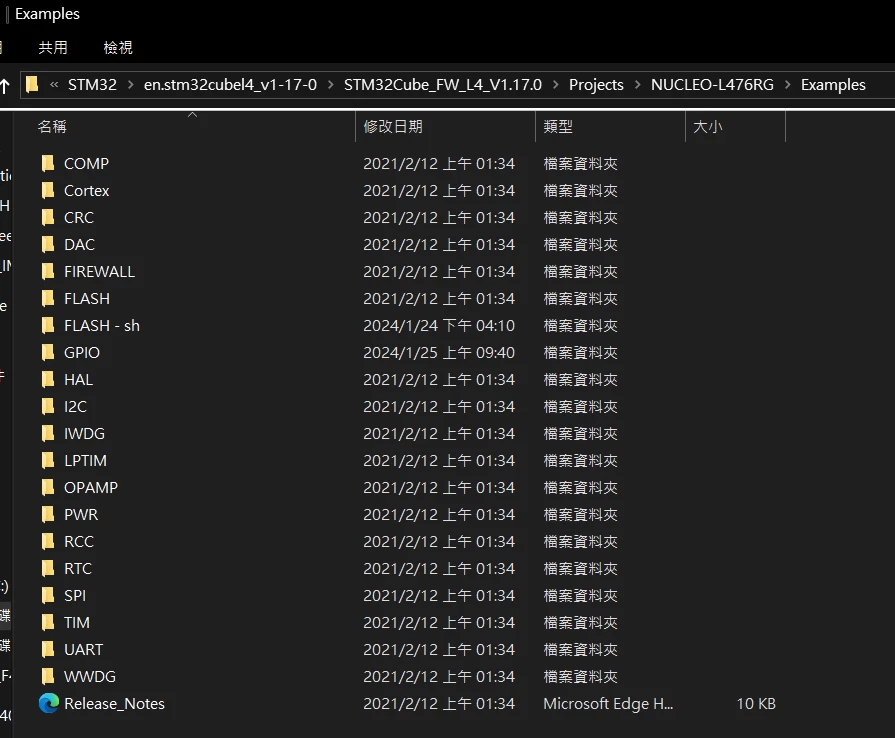Expand chevron after Projects breadcrumb

pos(638,85)
